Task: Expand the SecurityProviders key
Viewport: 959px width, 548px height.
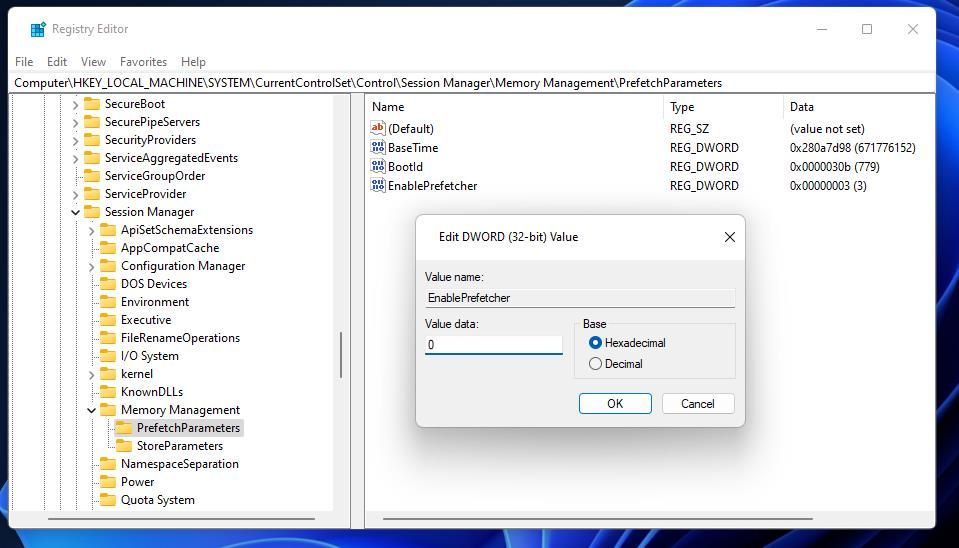Action: [75, 141]
